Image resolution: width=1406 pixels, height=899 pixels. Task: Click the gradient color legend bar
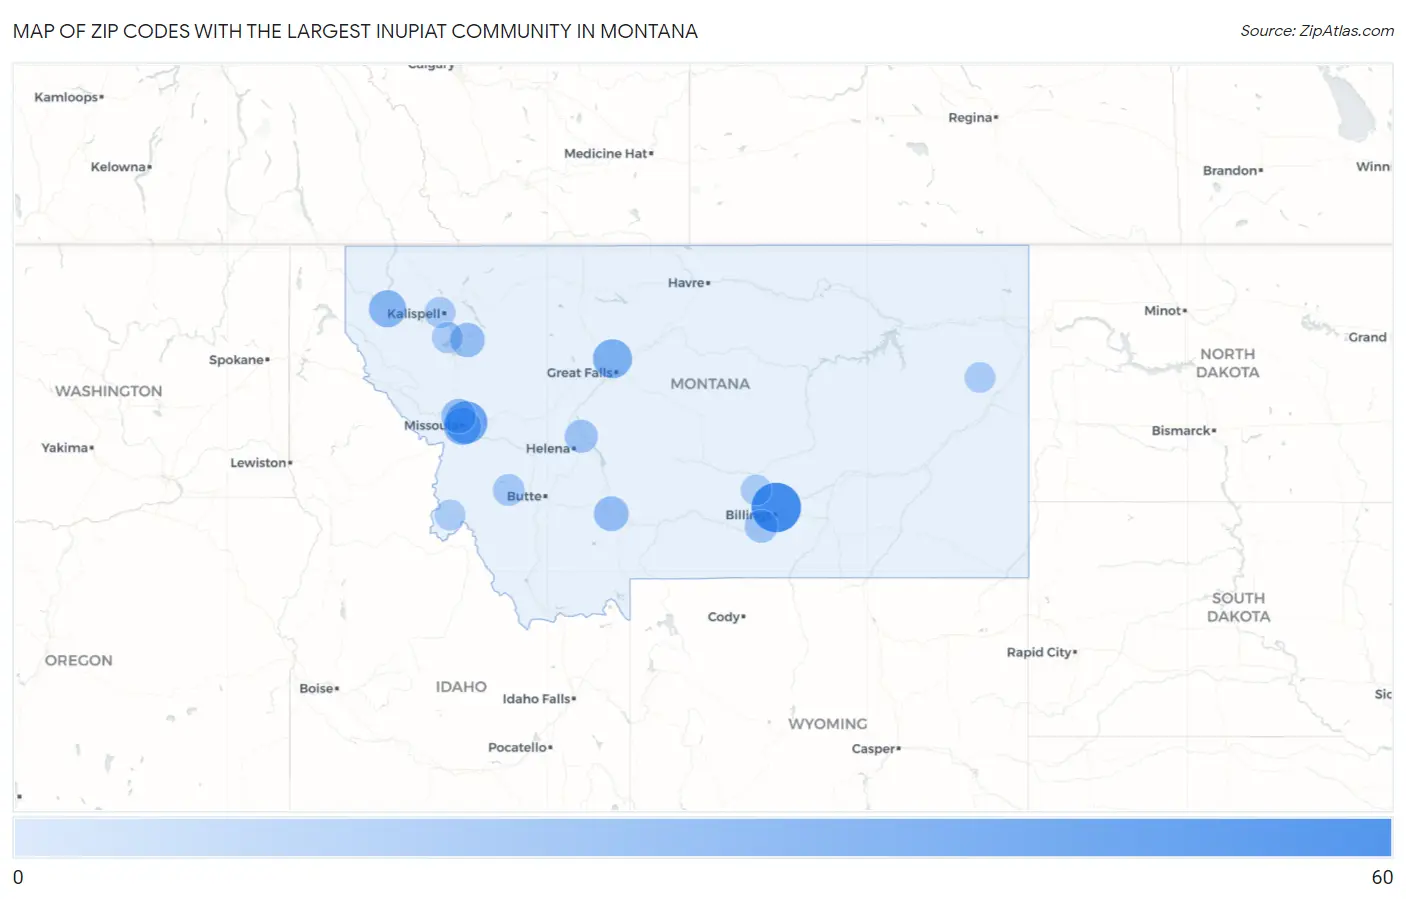click(x=702, y=837)
